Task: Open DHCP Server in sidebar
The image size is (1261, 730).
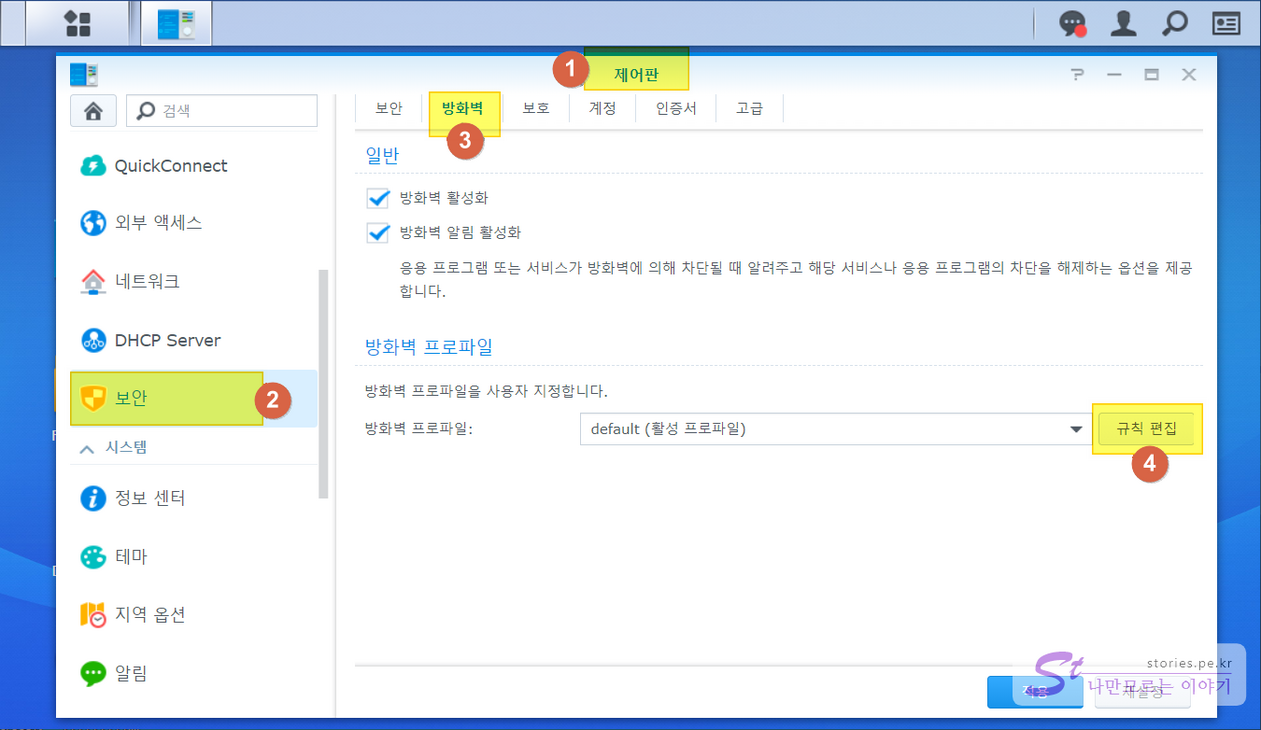Action: pos(167,340)
